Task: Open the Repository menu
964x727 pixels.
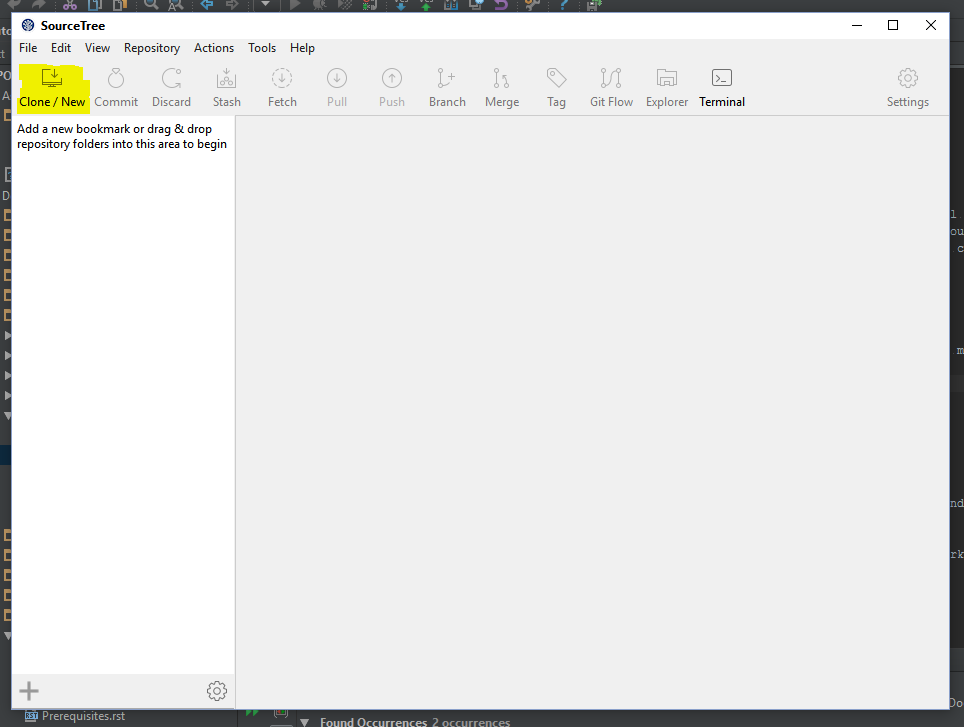Action: point(152,48)
